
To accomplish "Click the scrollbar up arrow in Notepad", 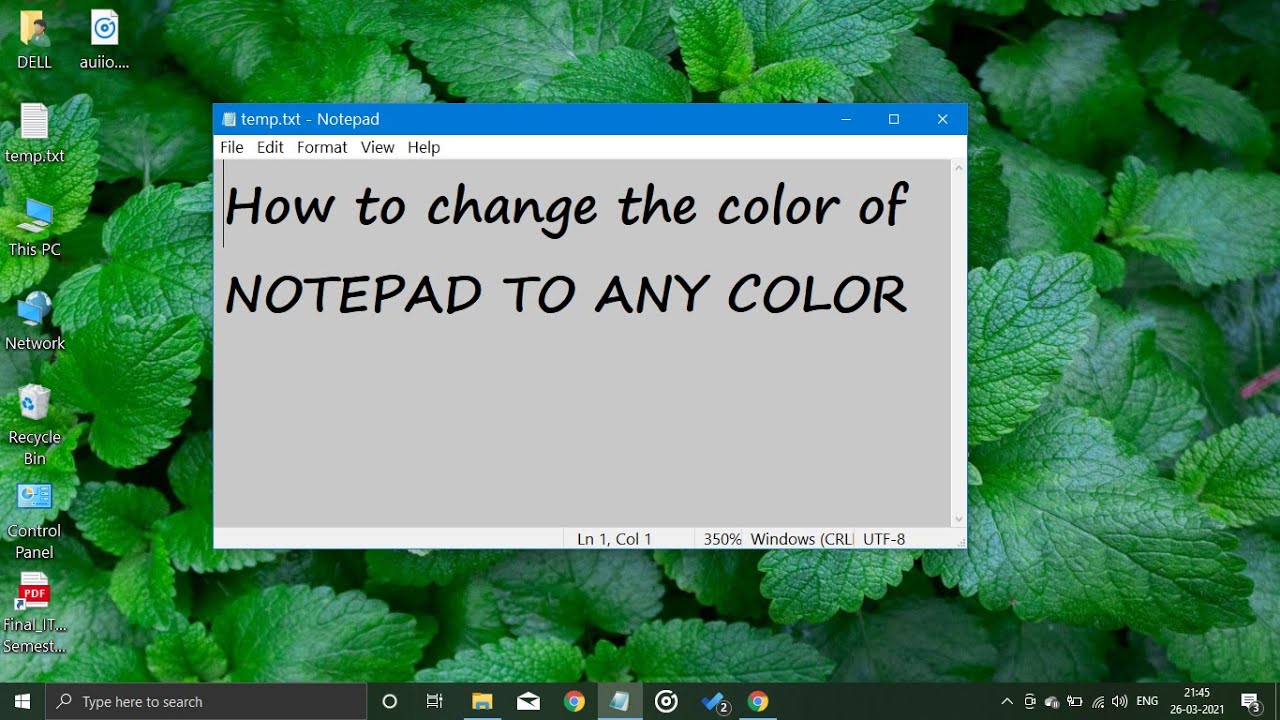I will pos(959,168).
